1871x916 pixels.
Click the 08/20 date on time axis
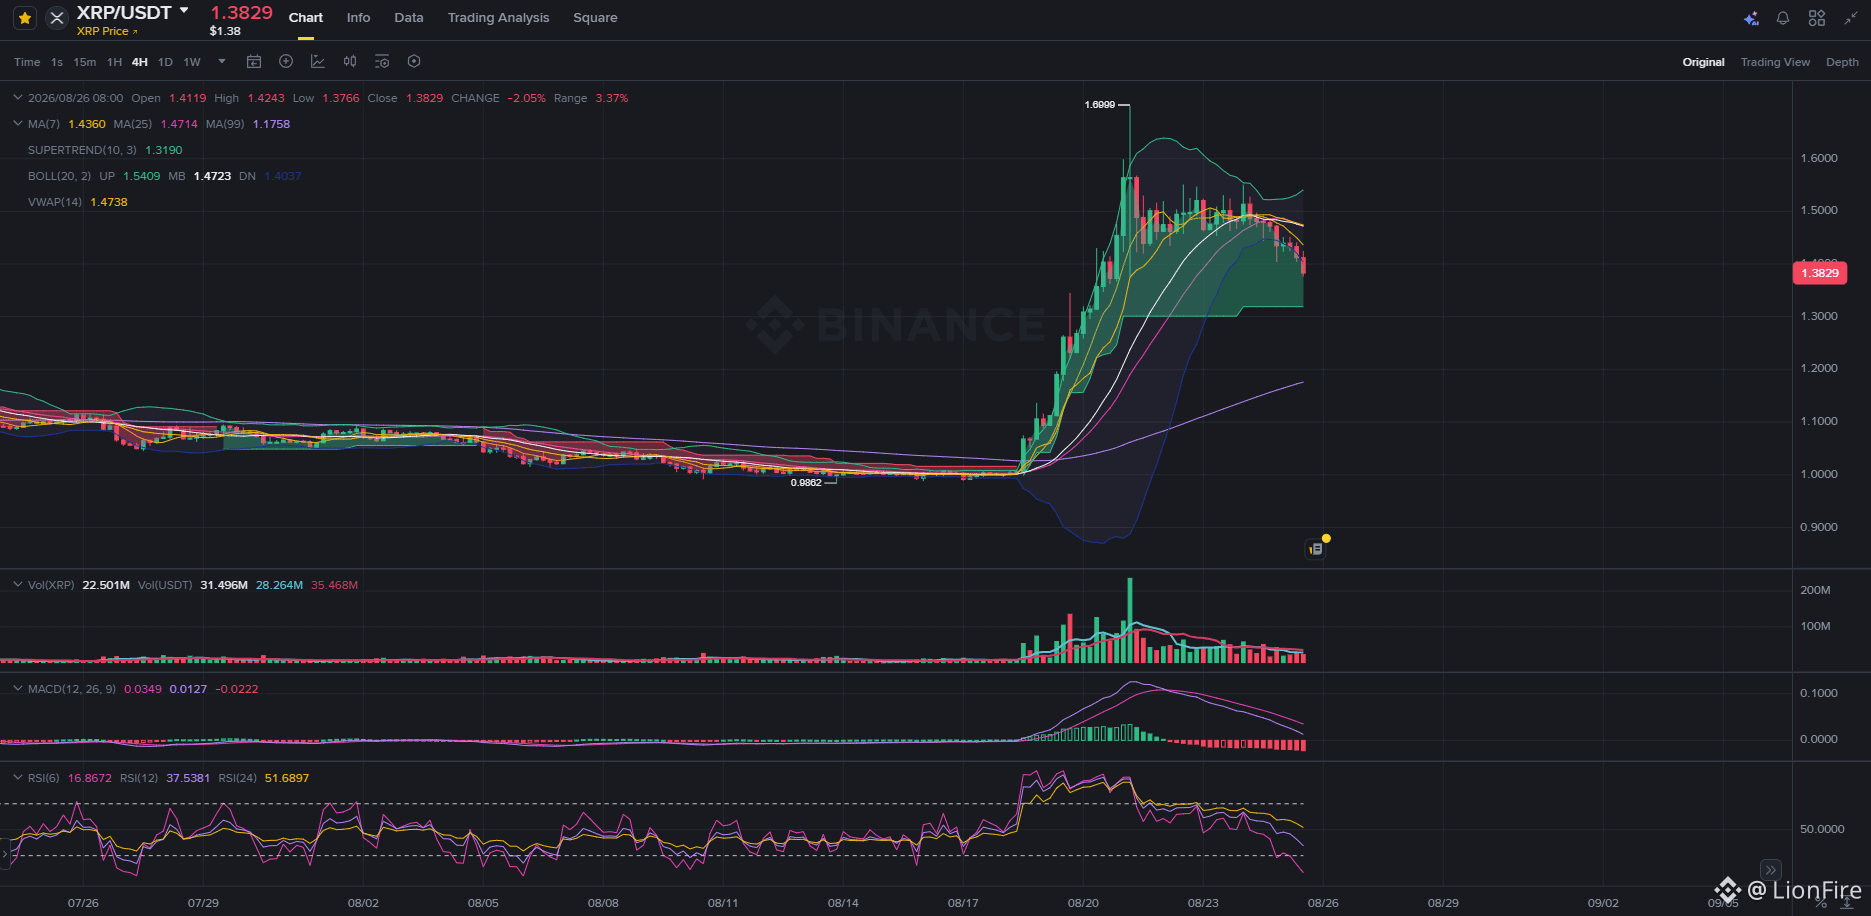1083,903
